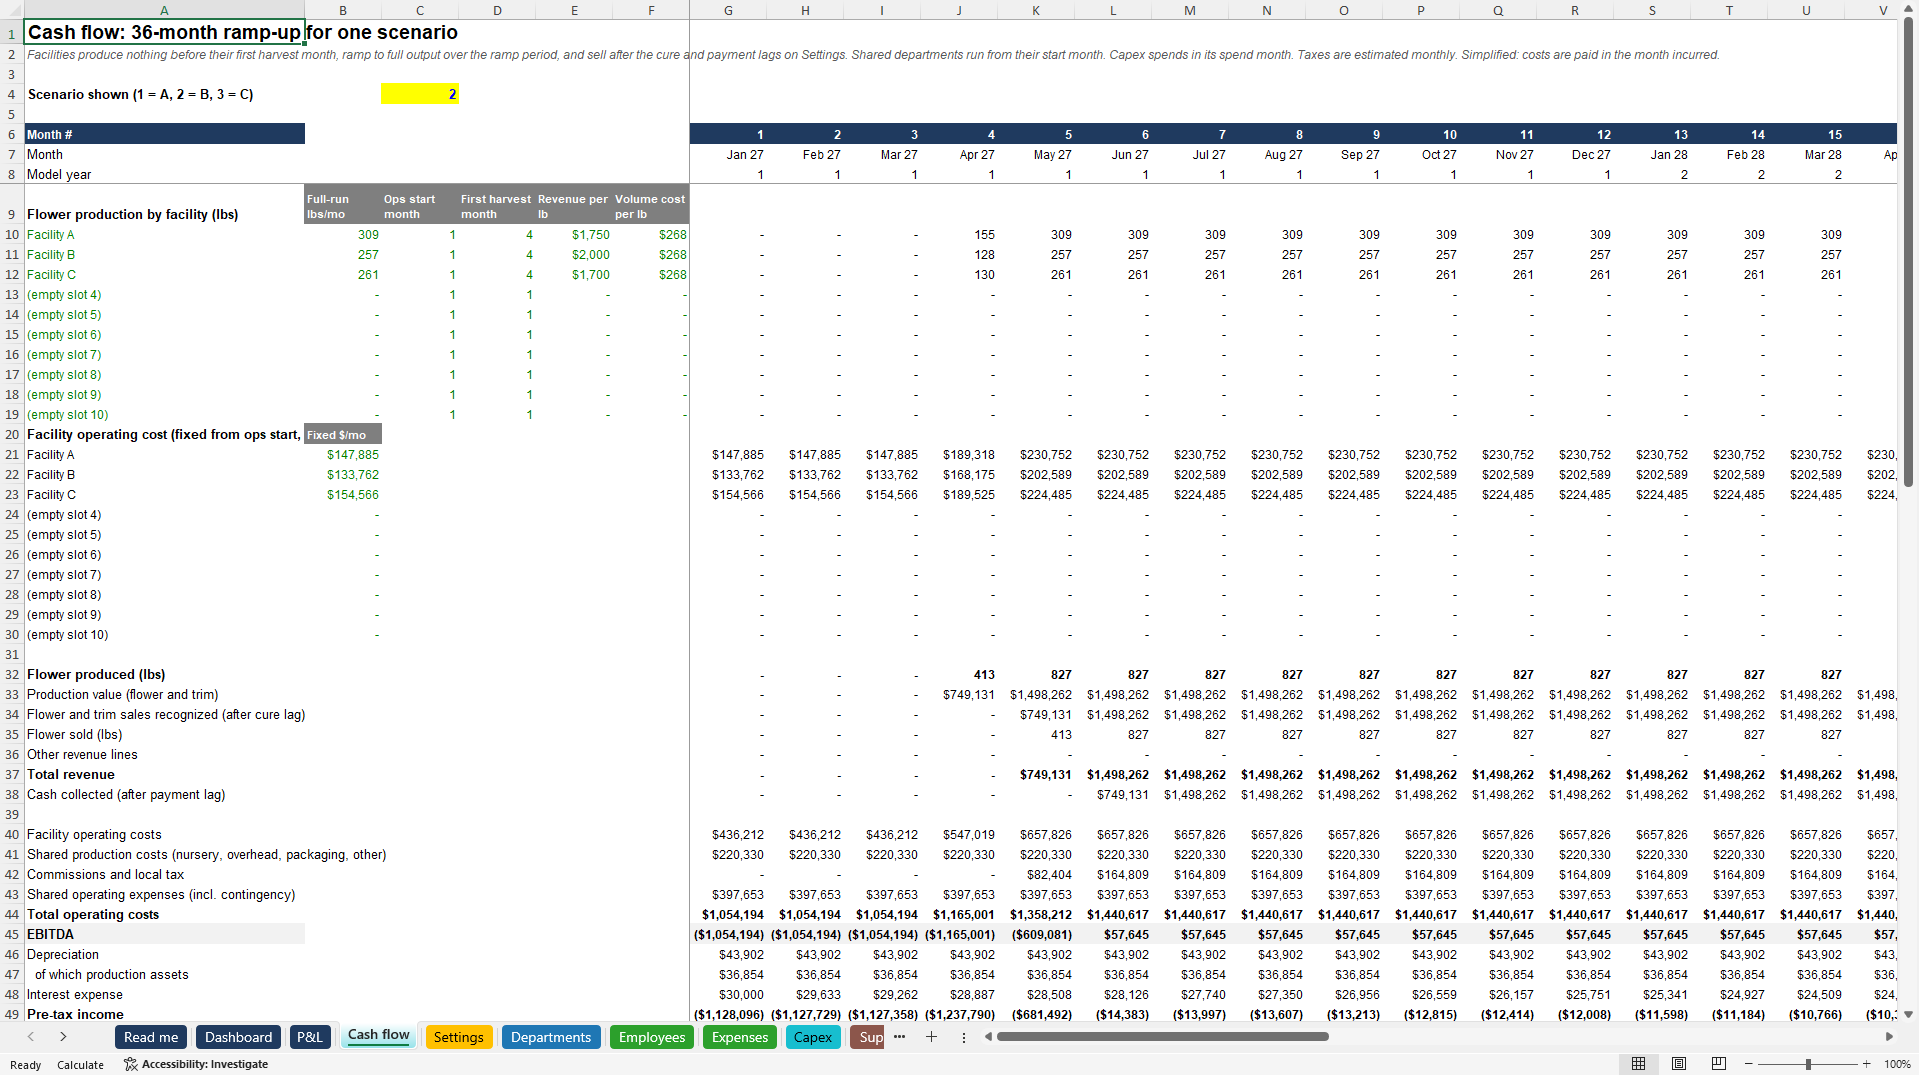This screenshot has height=1075, width=1919.
Task: Click the horizontal scrollbar thumb
Action: (x=1162, y=1037)
